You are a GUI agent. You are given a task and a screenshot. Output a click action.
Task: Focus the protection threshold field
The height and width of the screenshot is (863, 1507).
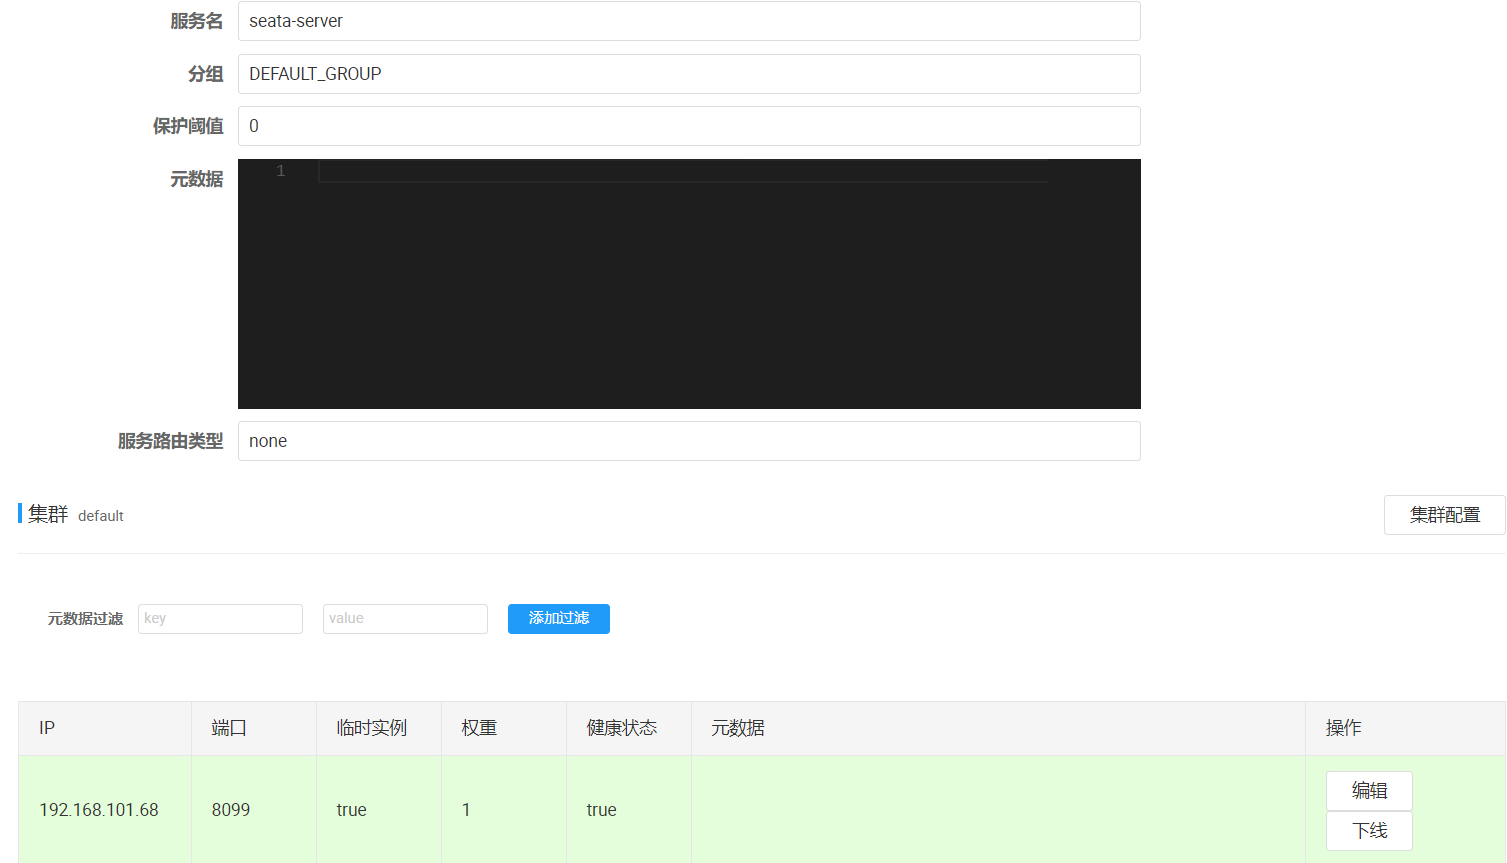coord(689,126)
